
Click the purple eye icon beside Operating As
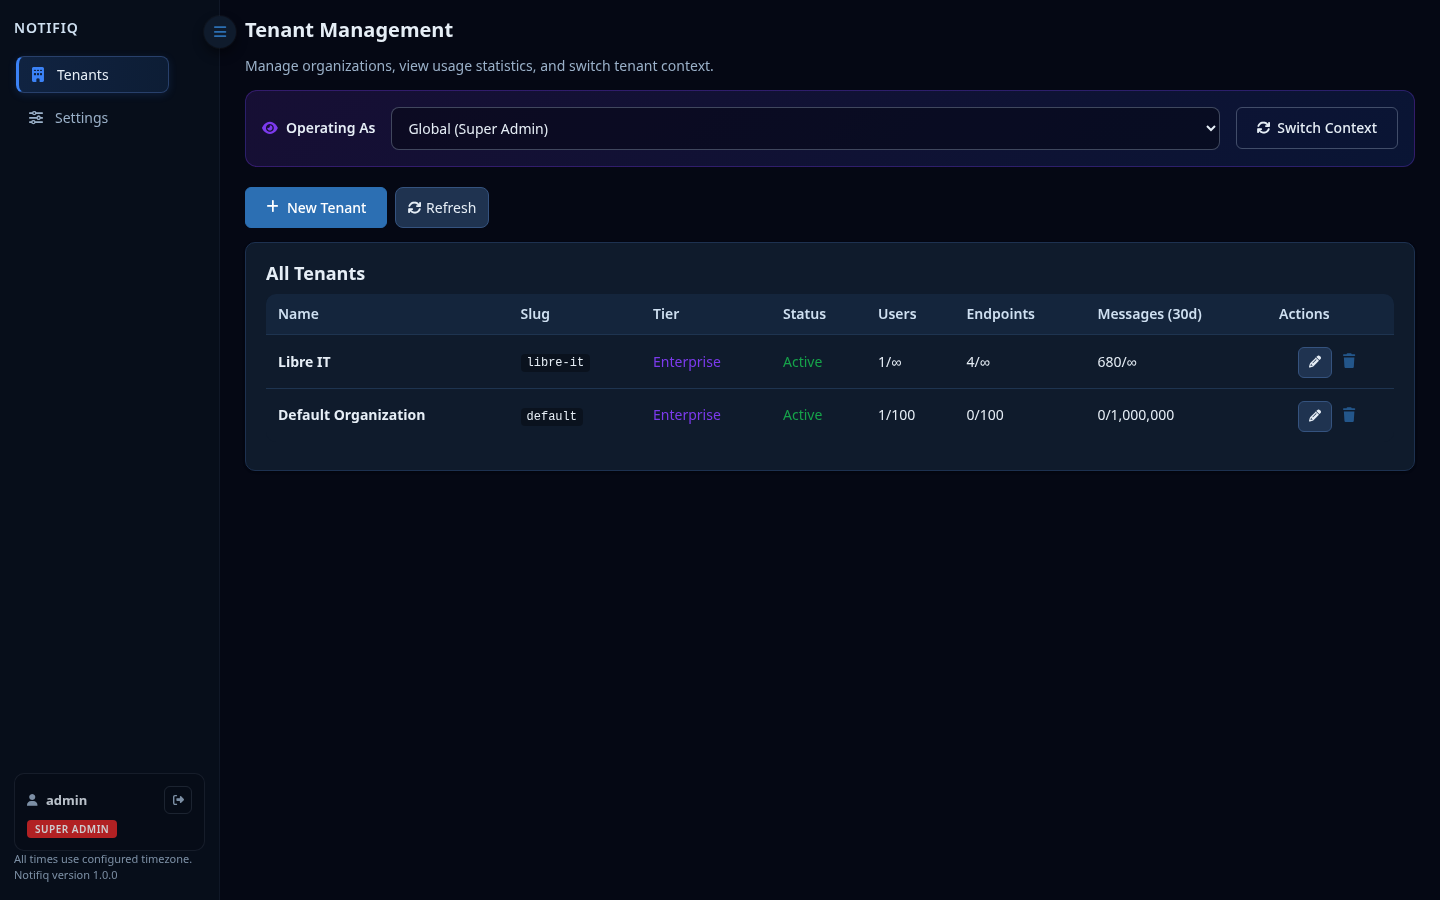(270, 128)
